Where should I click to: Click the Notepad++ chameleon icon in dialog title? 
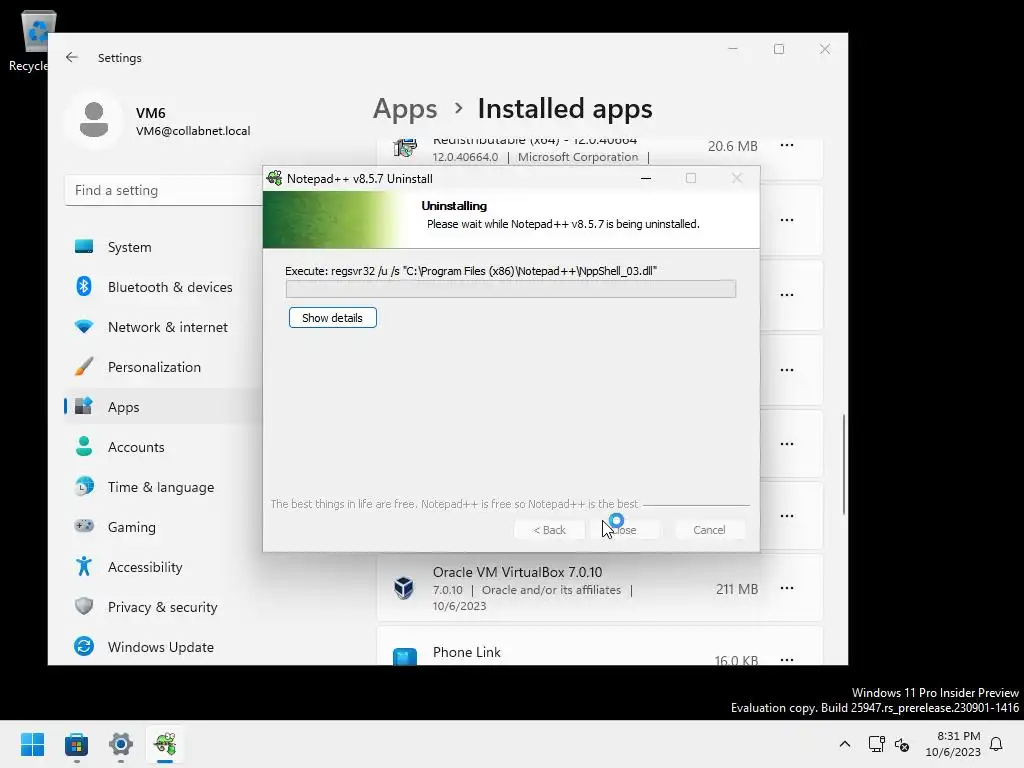click(275, 178)
